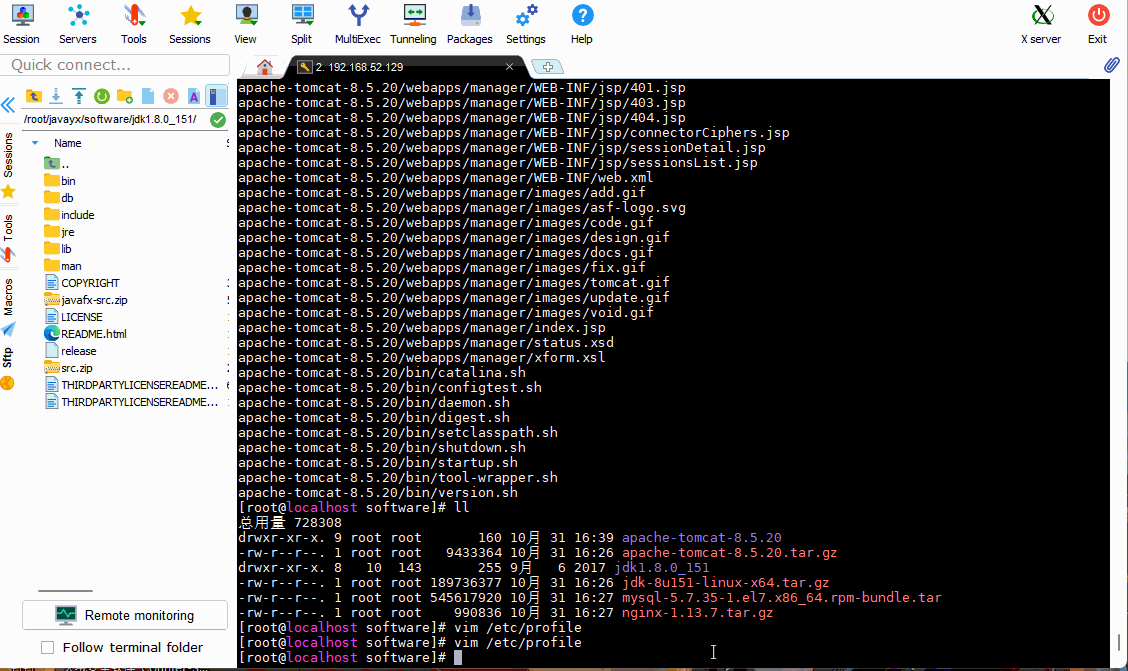Click the SFTP download selected files icon
The height and width of the screenshot is (671, 1128).
click(55, 96)
